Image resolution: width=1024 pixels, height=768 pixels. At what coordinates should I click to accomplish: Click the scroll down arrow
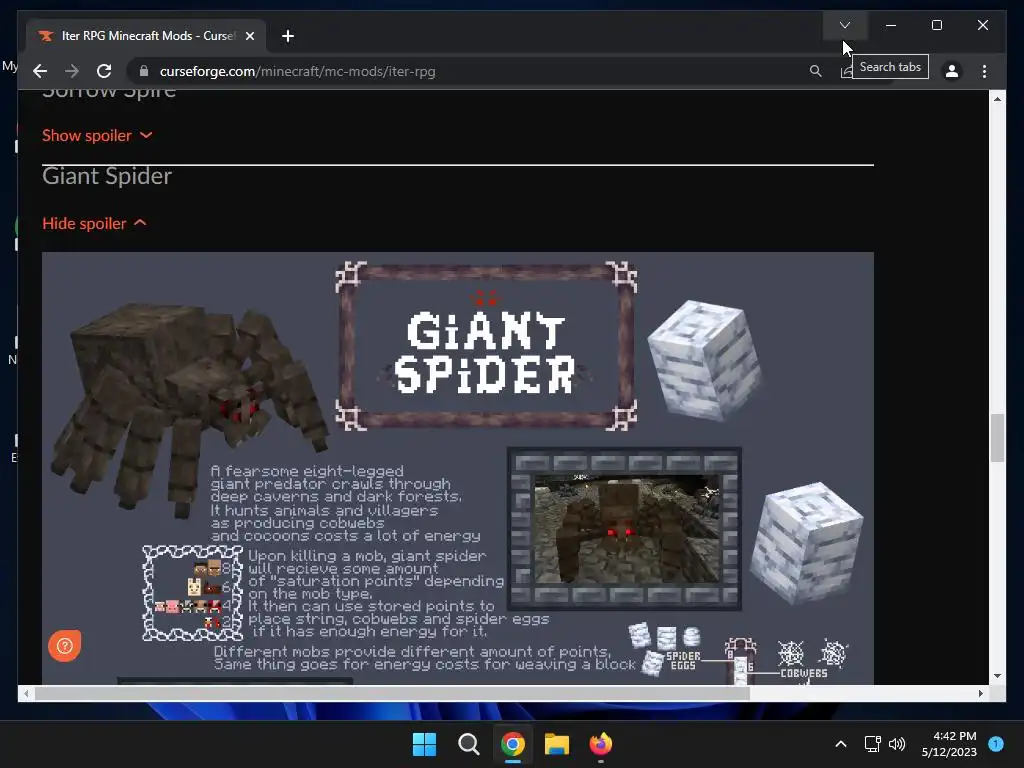point(997,676)
